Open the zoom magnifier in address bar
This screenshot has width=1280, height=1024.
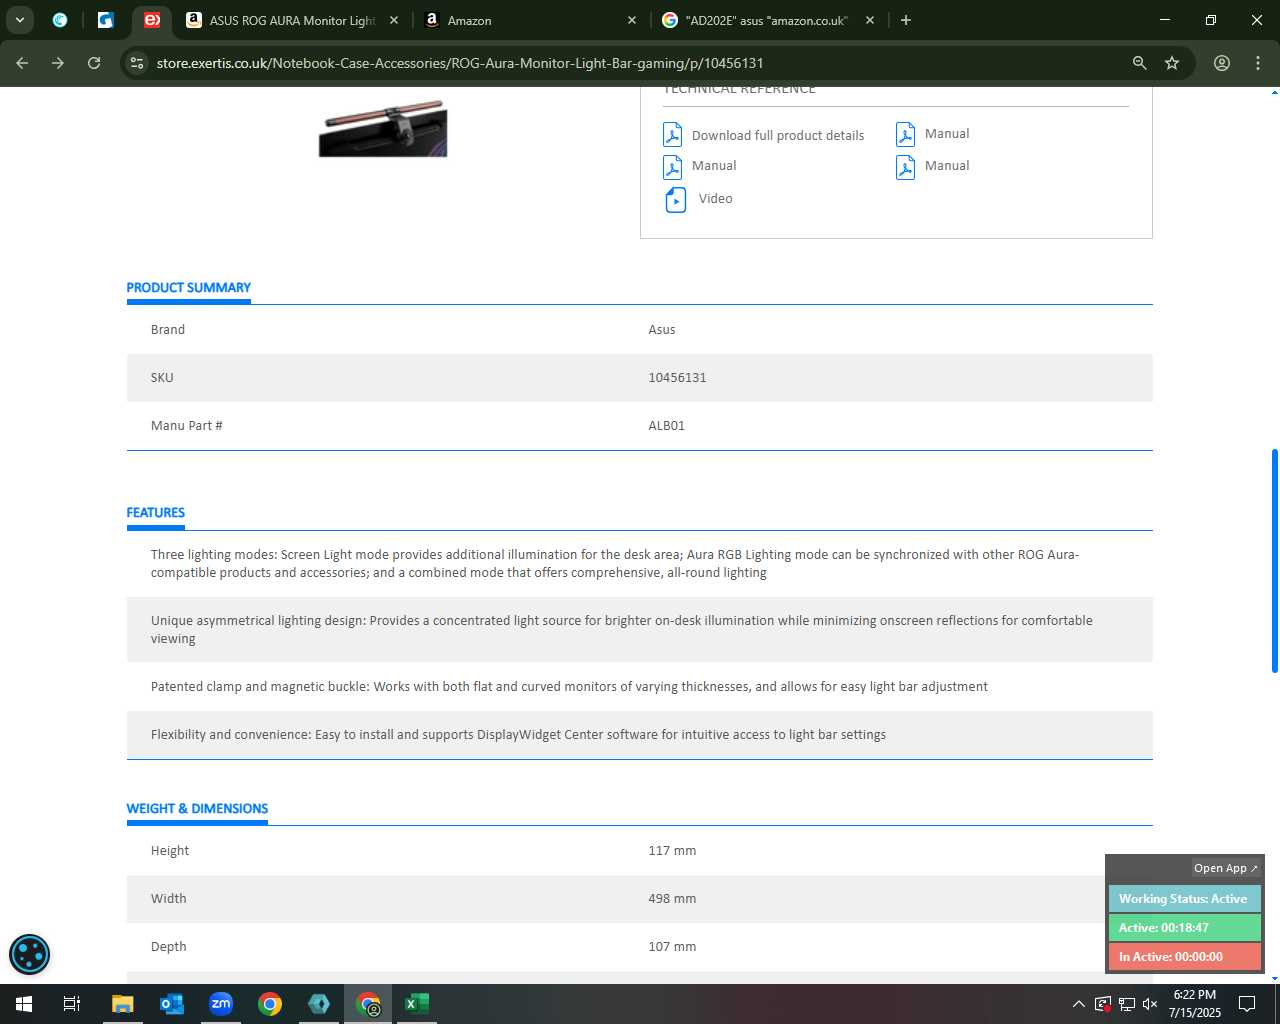(1139, 63)
